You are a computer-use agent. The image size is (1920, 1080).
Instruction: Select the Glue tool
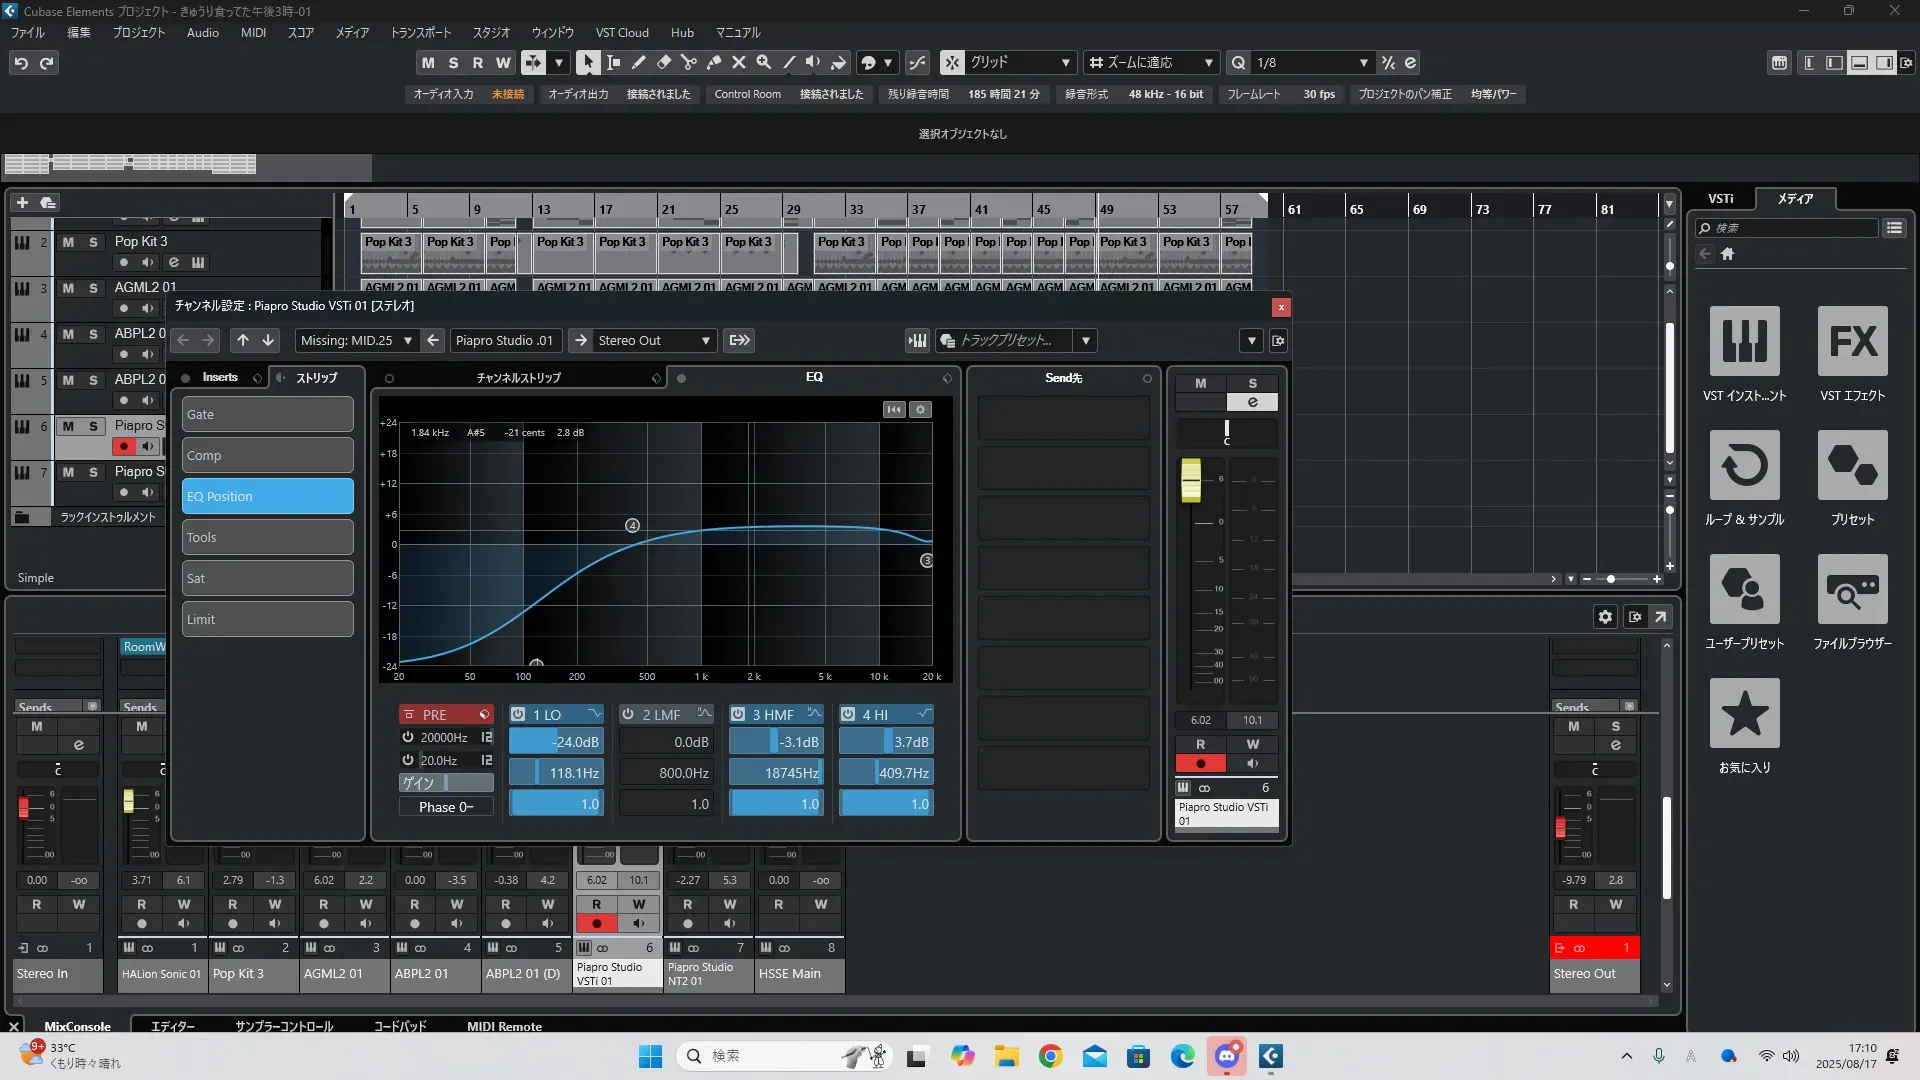coord(713,63)
